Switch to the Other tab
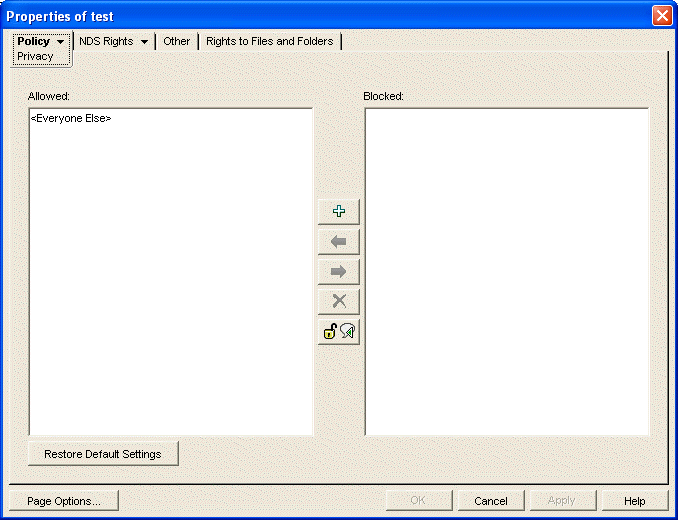This screenshot has width=678, height=520. pos(176,41)
